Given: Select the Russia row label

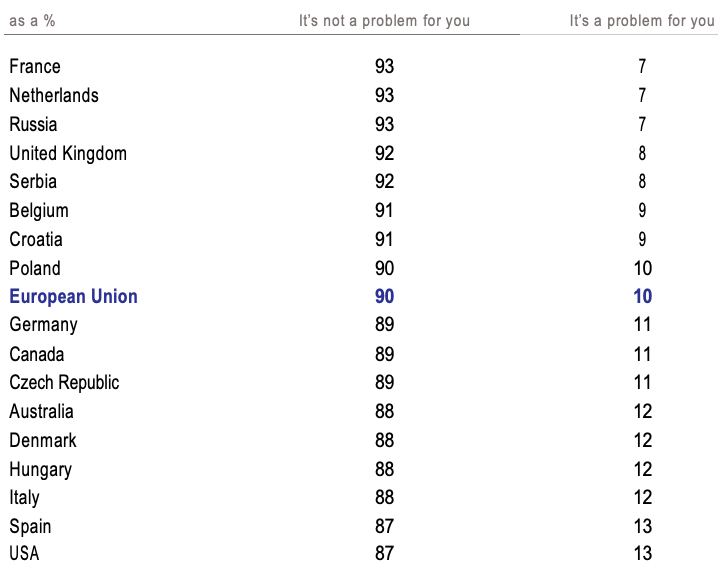Looking at the screenshot, I should click(33, 125).
